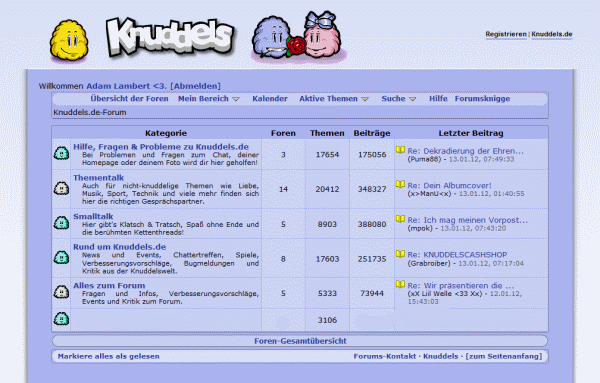The width and height of the screenshot is (600, 383).
Task: Open the Smalltalk category
Action: click(x=93, y=217)
